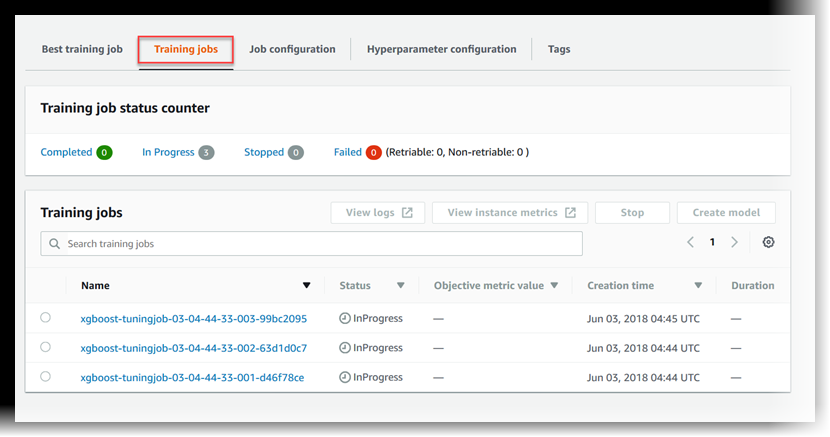Go to next page arrow

pyautogui.click(x=735, y=243)
